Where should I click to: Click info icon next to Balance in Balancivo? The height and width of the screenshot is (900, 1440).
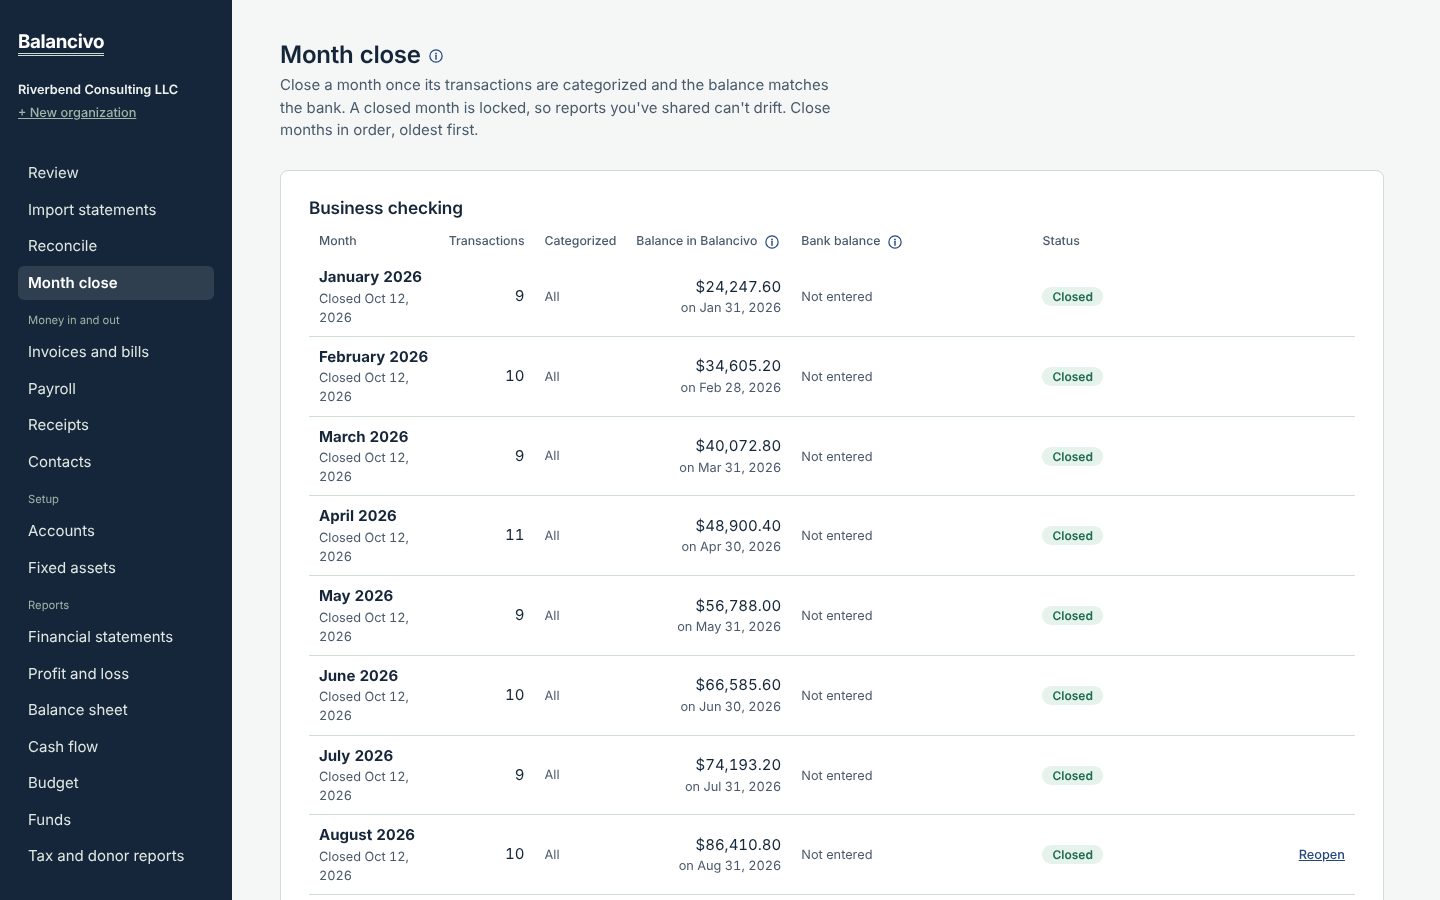pyautogui.click(x=772, y=242)
